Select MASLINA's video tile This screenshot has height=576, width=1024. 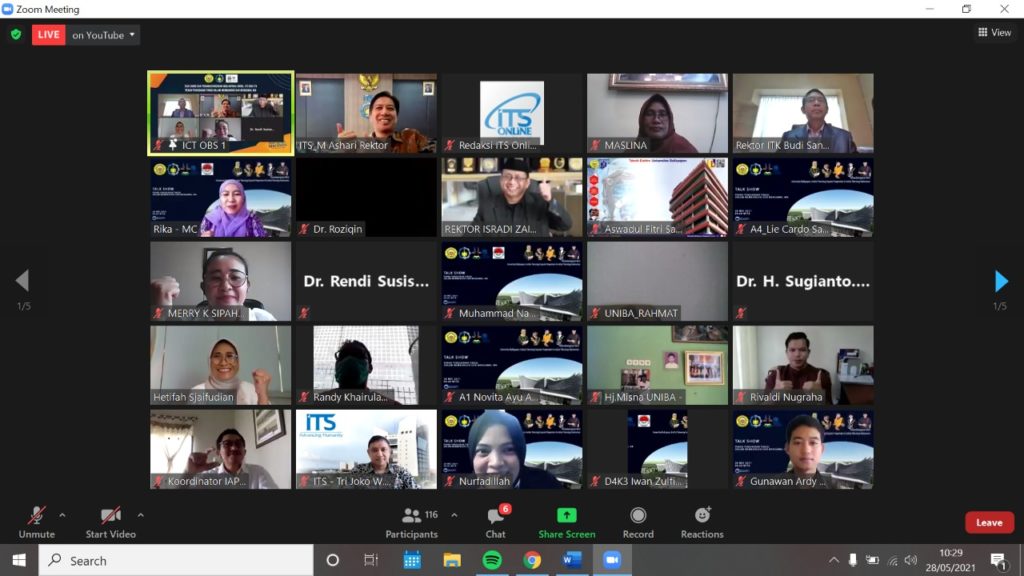click(657, 112)
